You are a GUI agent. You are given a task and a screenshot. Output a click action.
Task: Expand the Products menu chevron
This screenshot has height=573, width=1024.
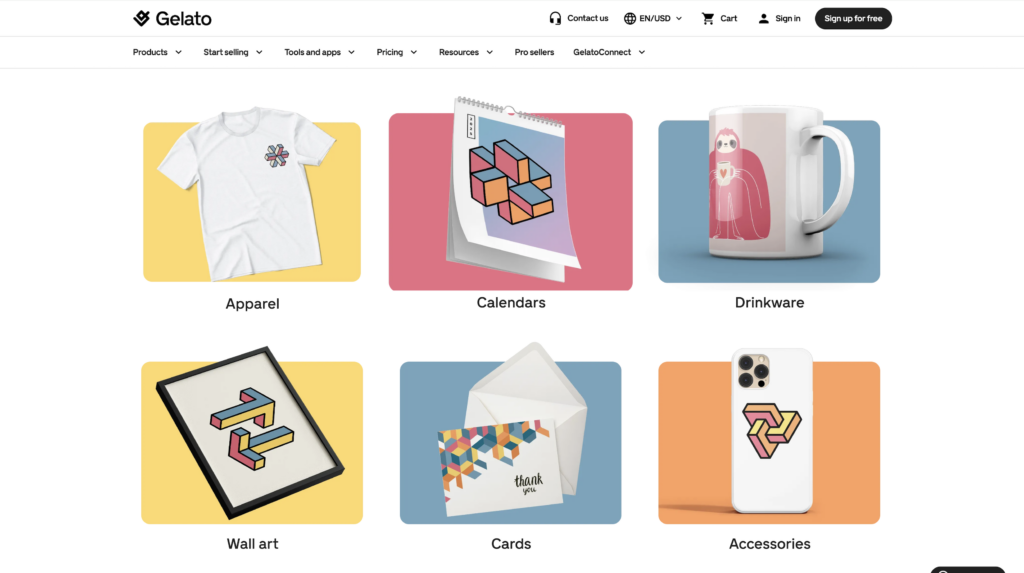(x=178, y=52)
